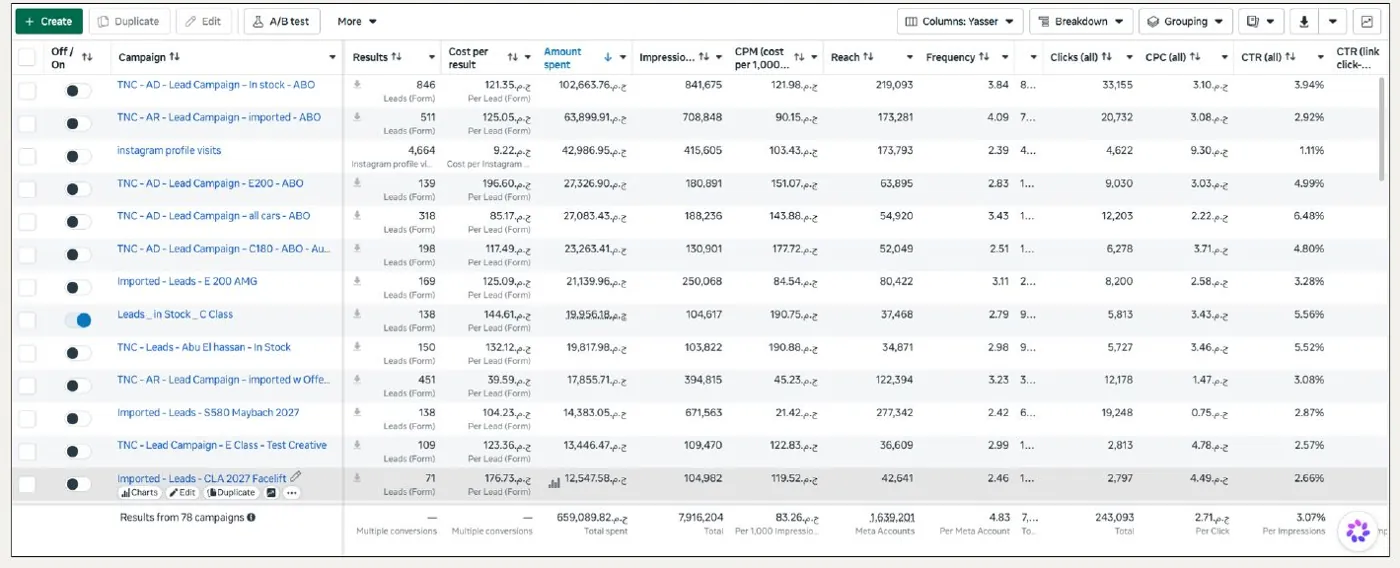Check box for Abu El hassan - In Stock row

click(27, 353)
